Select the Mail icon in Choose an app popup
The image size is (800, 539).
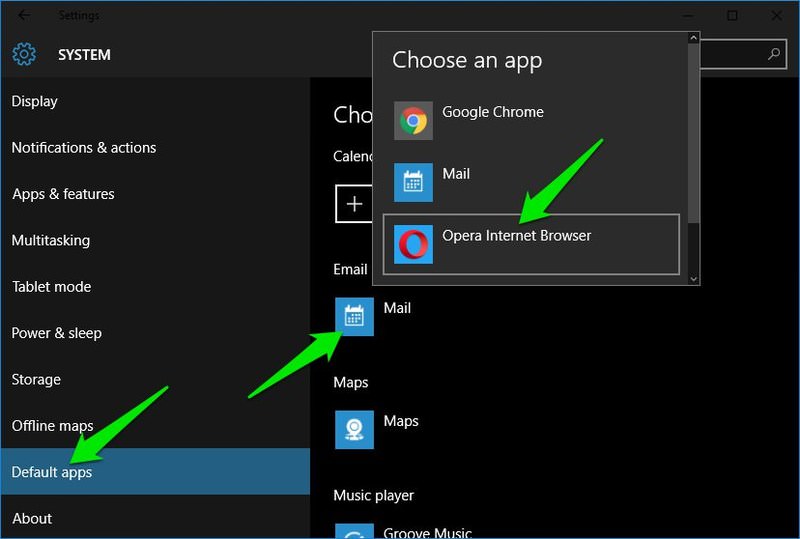point(413,182)
